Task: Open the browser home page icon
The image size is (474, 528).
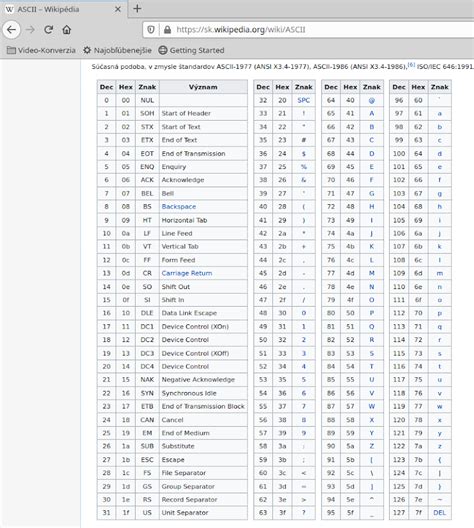Action: pos(67,30)
